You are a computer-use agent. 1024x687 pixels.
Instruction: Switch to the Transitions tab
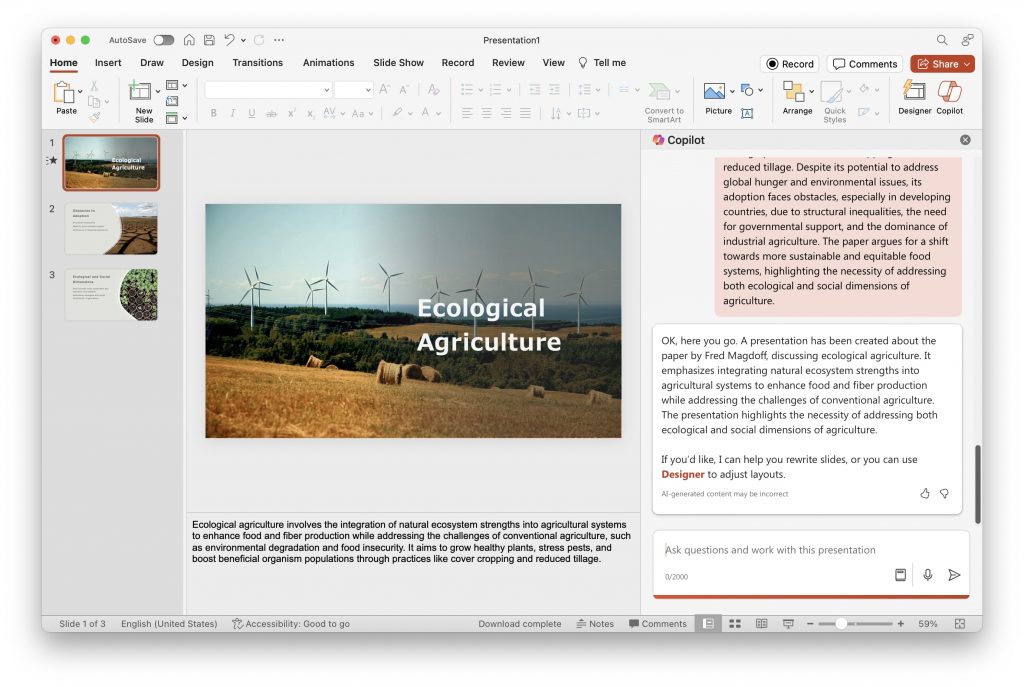(258, 63)
